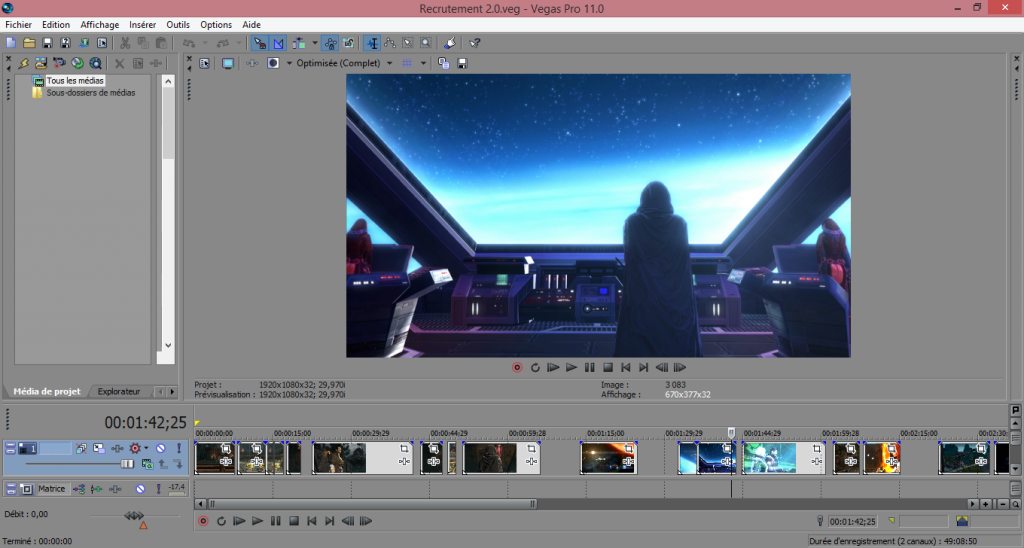Open the Outils menu
1024x548 pixels.
click(x=178, y=25)
